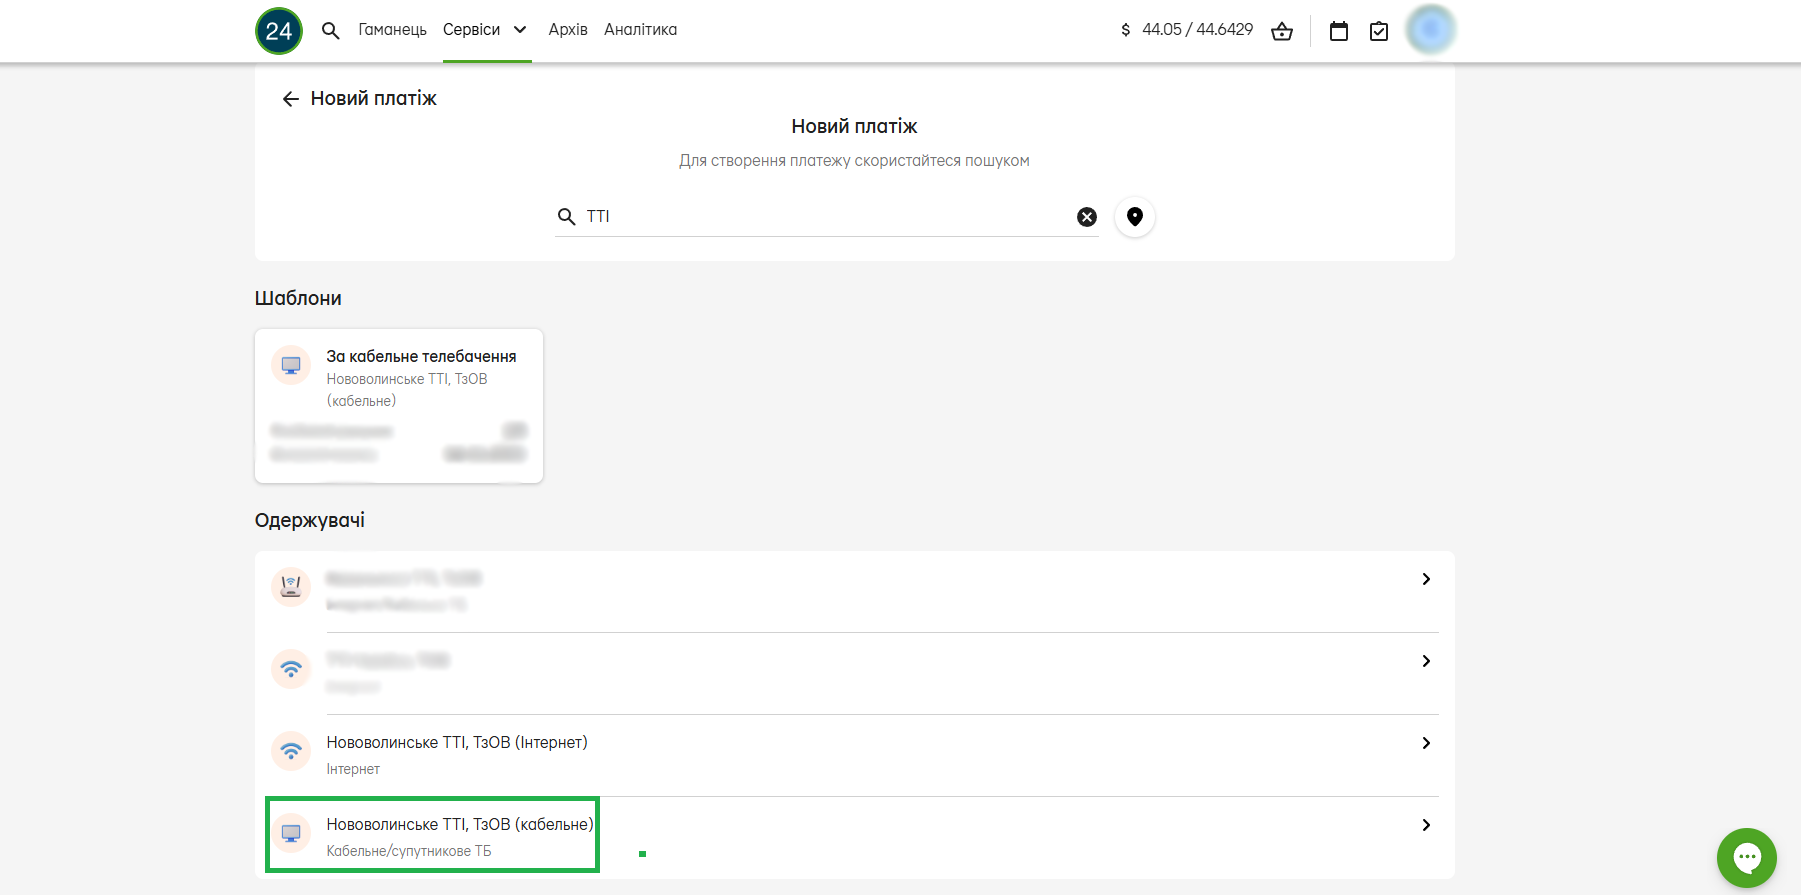
Task: Open the map location pin button
Action: tap(1135, 217)
